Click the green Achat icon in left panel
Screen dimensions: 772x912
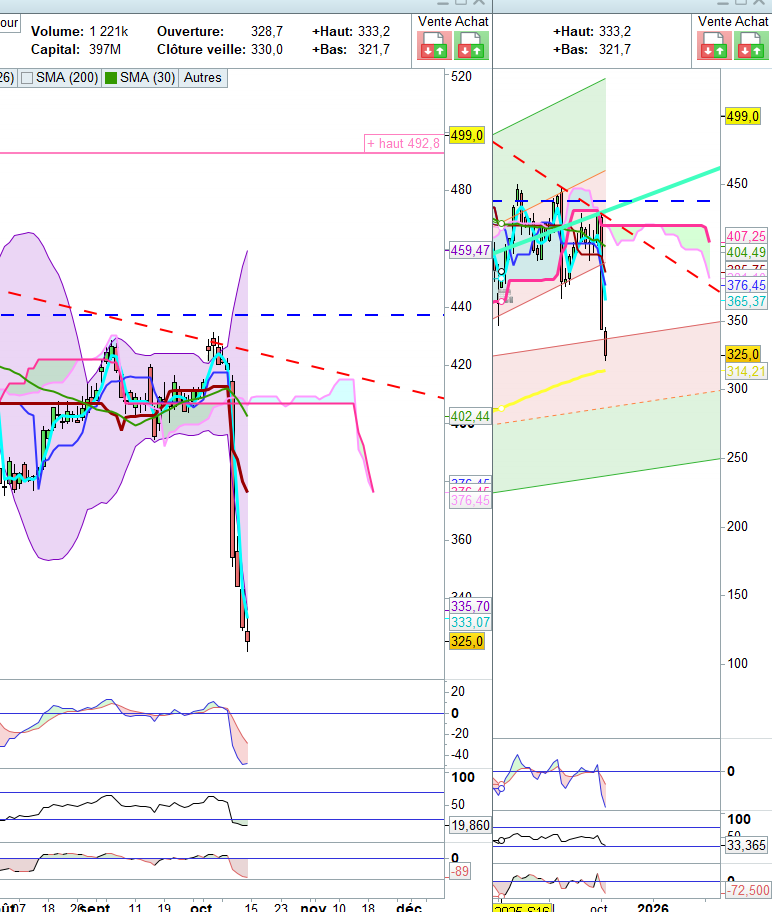coord(468,45)
